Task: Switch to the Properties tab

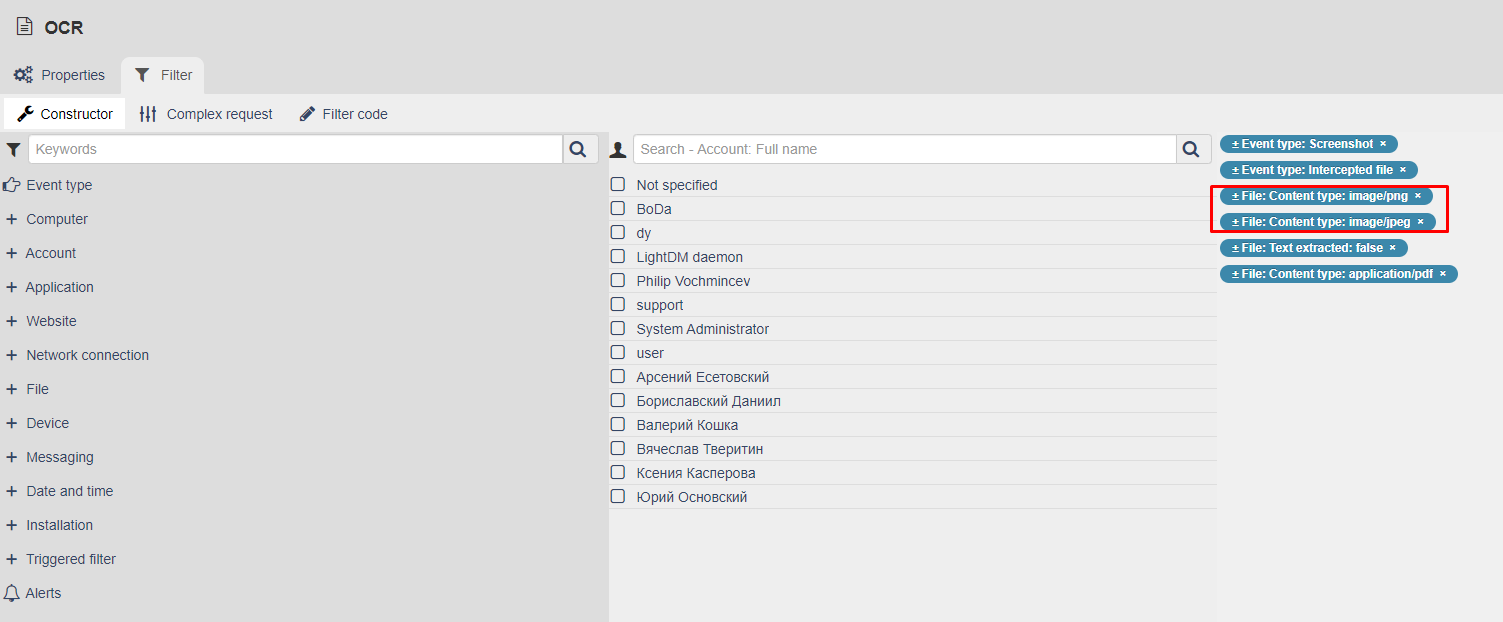Action: pos(60,75)
